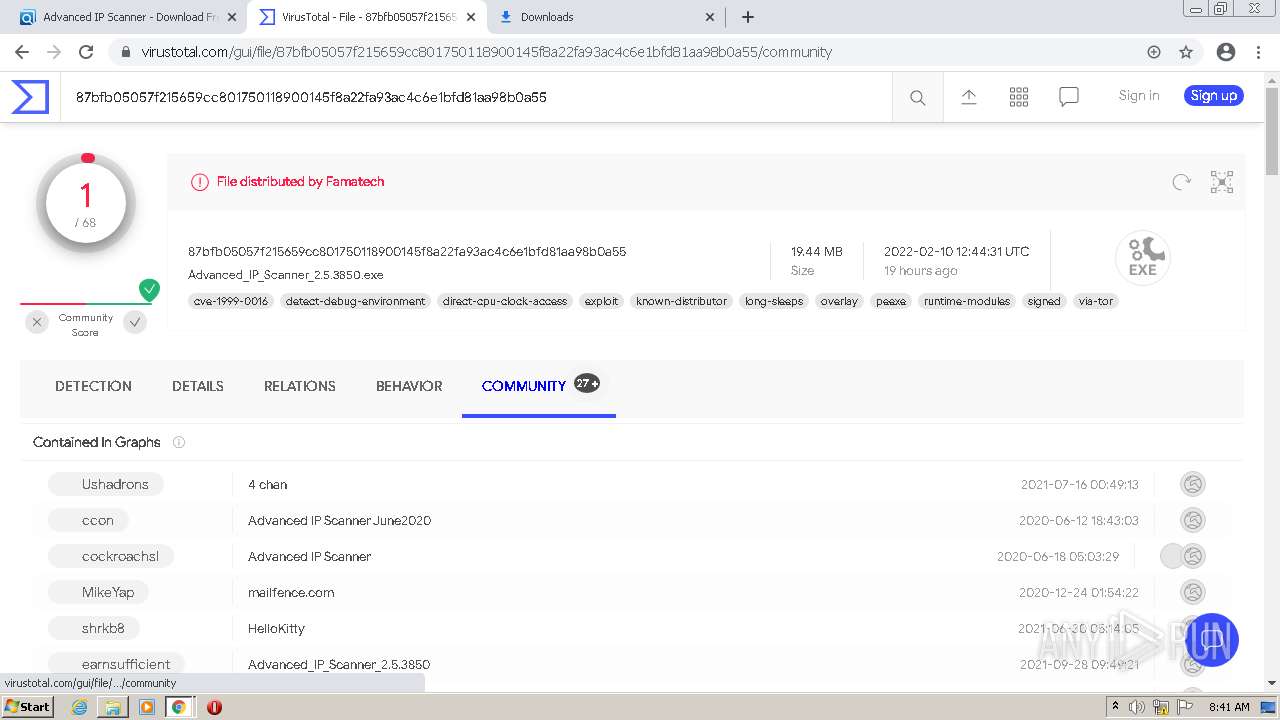The width and height of the screenshot is (1280, 720).
Task: Click the install plus icon in address bar
Action: tap(1154, 52)
